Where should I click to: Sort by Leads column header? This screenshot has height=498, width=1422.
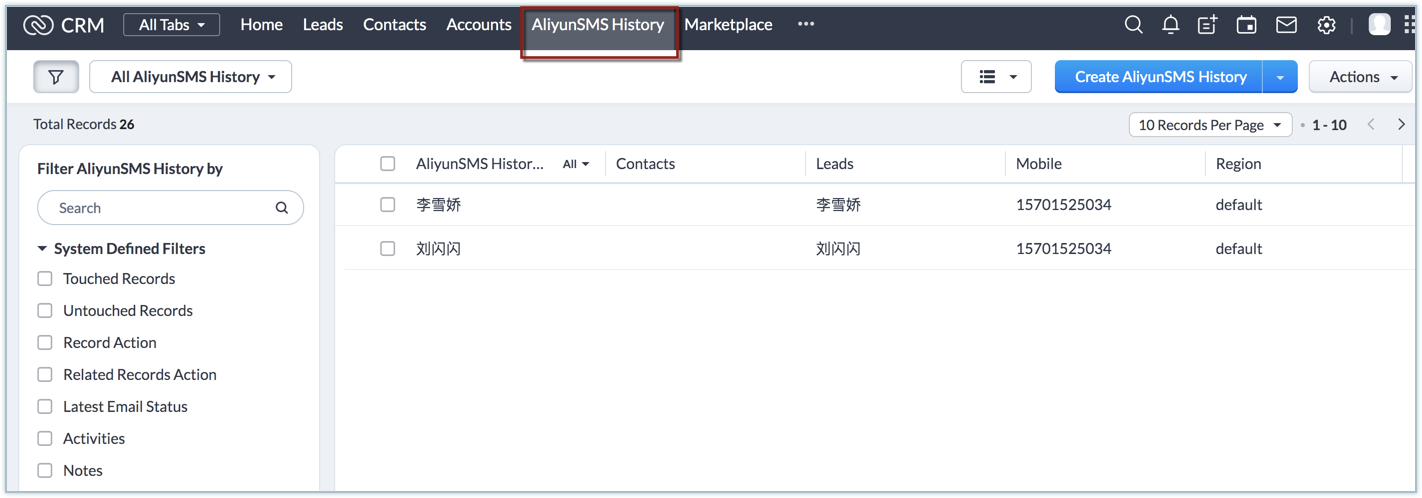(834, 164)
